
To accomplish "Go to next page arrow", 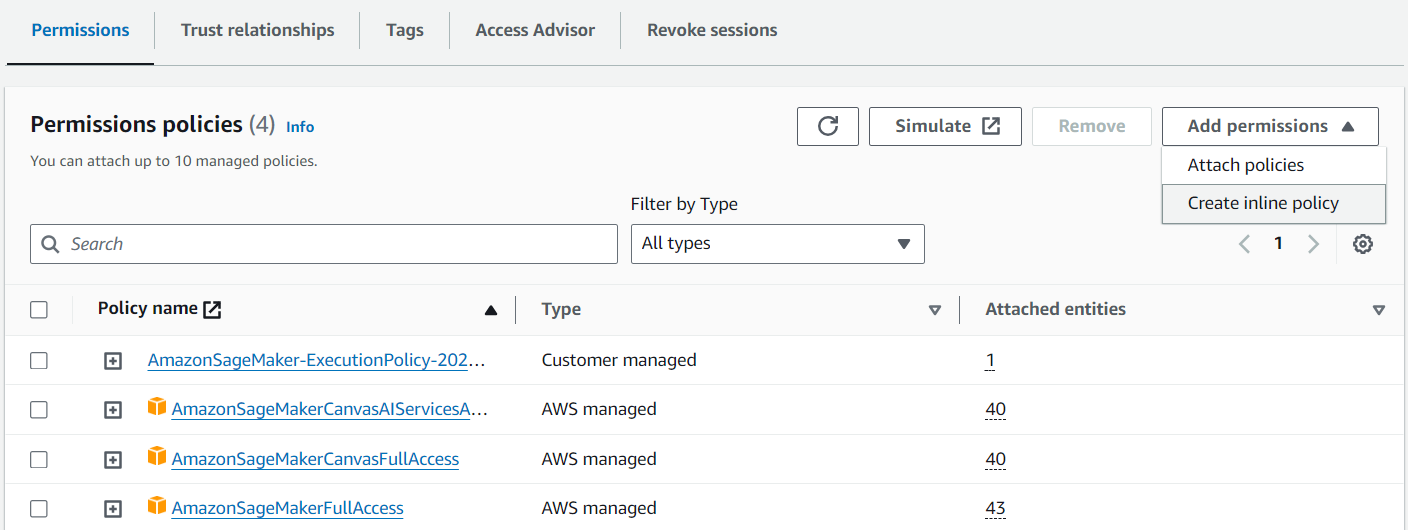I will tap(1314, 244).
